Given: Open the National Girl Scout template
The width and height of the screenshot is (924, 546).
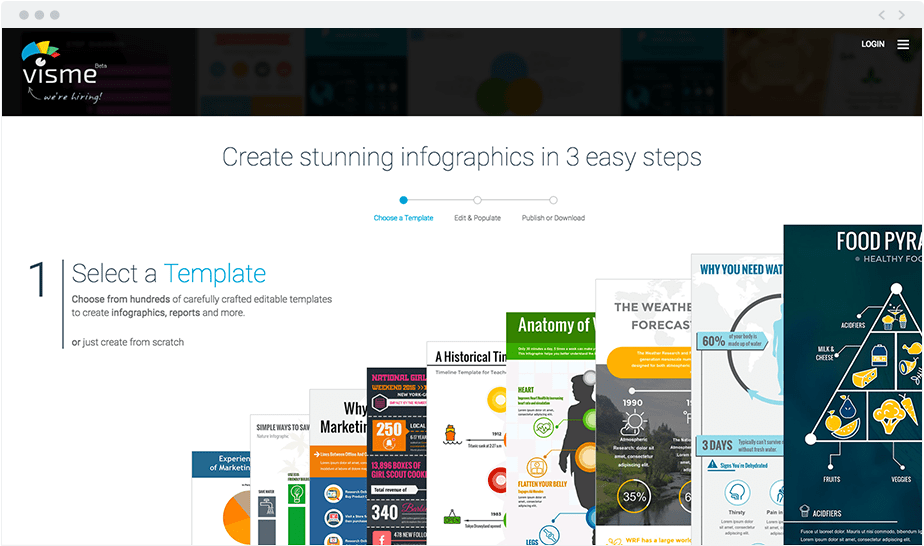Looking at the screenshot, I should (x=397, y=456).
